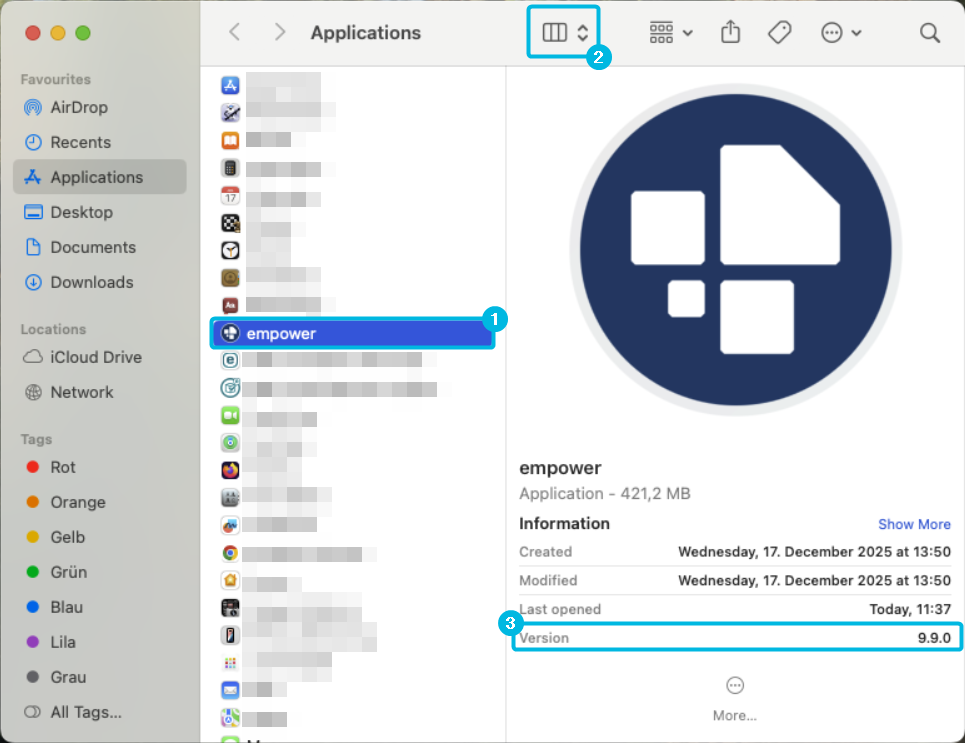
Task: Select the empower row in the list
Action: (353, 334)
